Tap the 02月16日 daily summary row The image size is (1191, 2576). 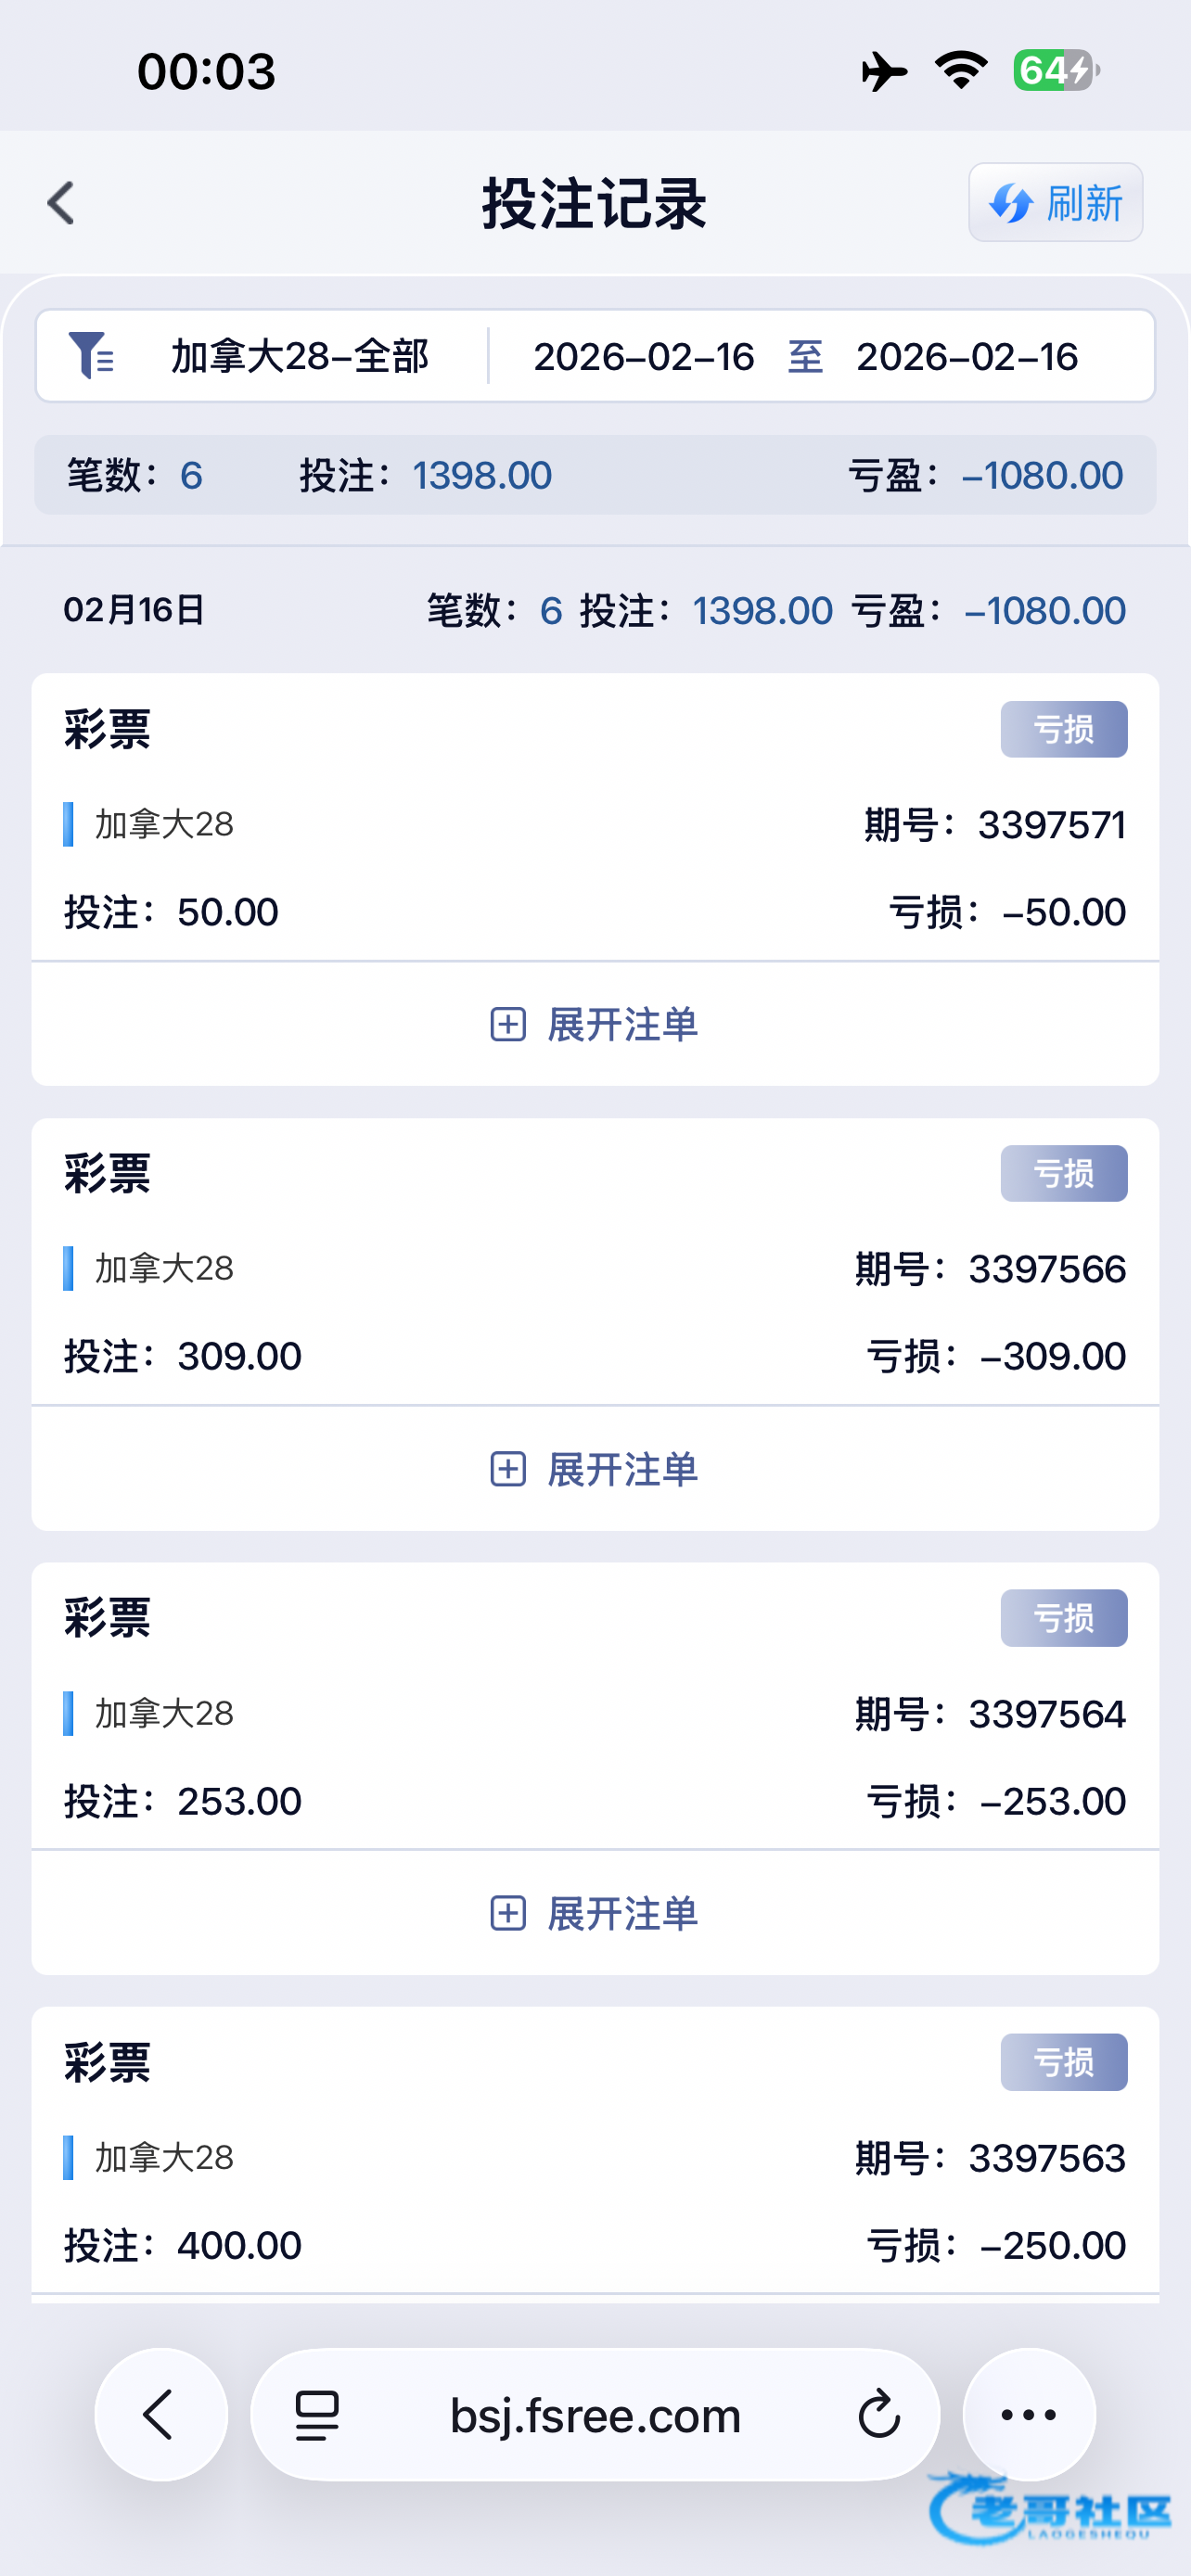(595, 610)
